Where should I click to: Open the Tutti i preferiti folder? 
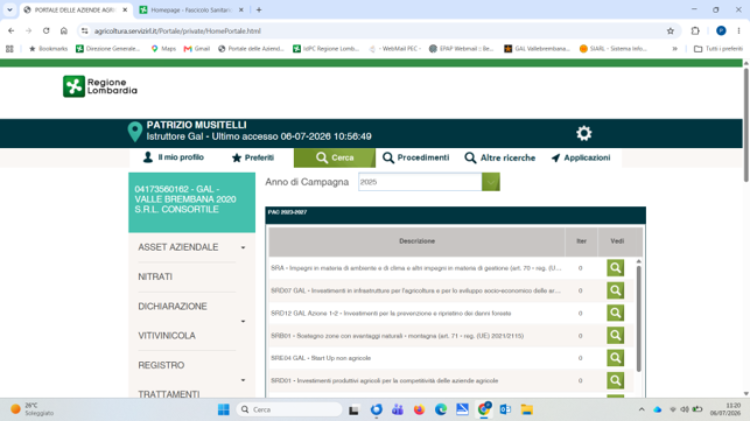(718, 49)
